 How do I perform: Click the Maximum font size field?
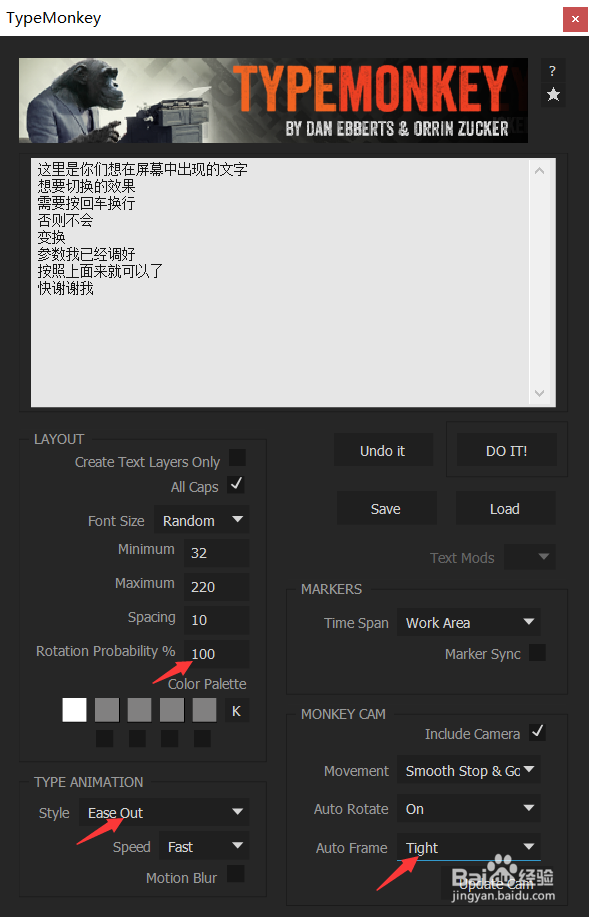click(x=216, y=587)
